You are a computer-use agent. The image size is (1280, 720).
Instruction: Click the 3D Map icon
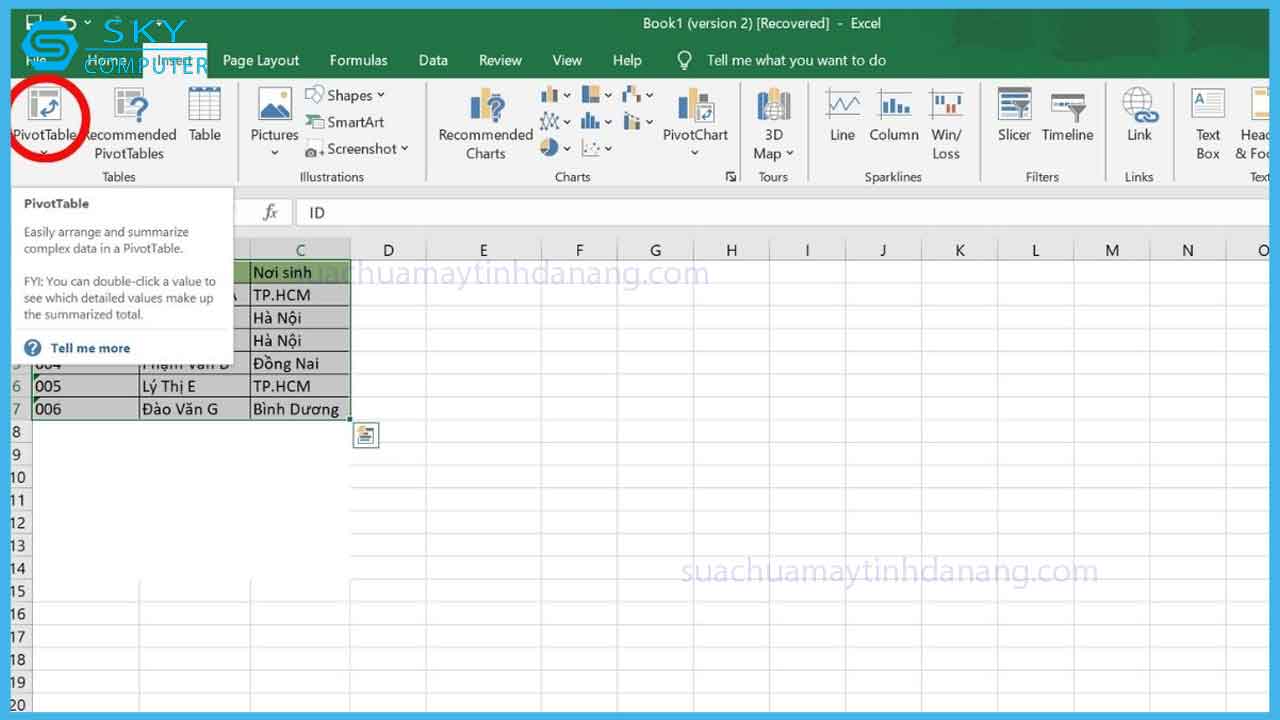tap(773, 105)
